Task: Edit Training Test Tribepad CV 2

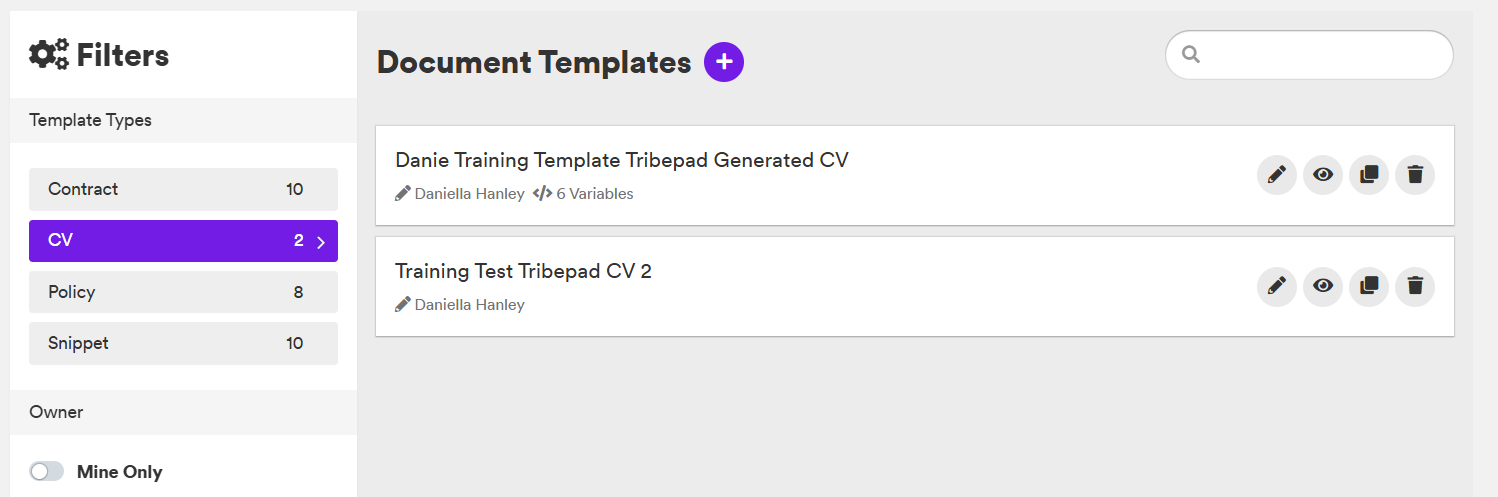Action: pos(1276,286)
